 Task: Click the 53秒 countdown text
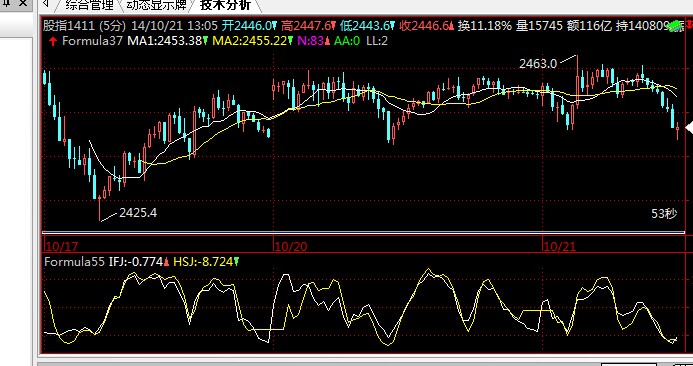pyautogui.click(x=664, y=214)
